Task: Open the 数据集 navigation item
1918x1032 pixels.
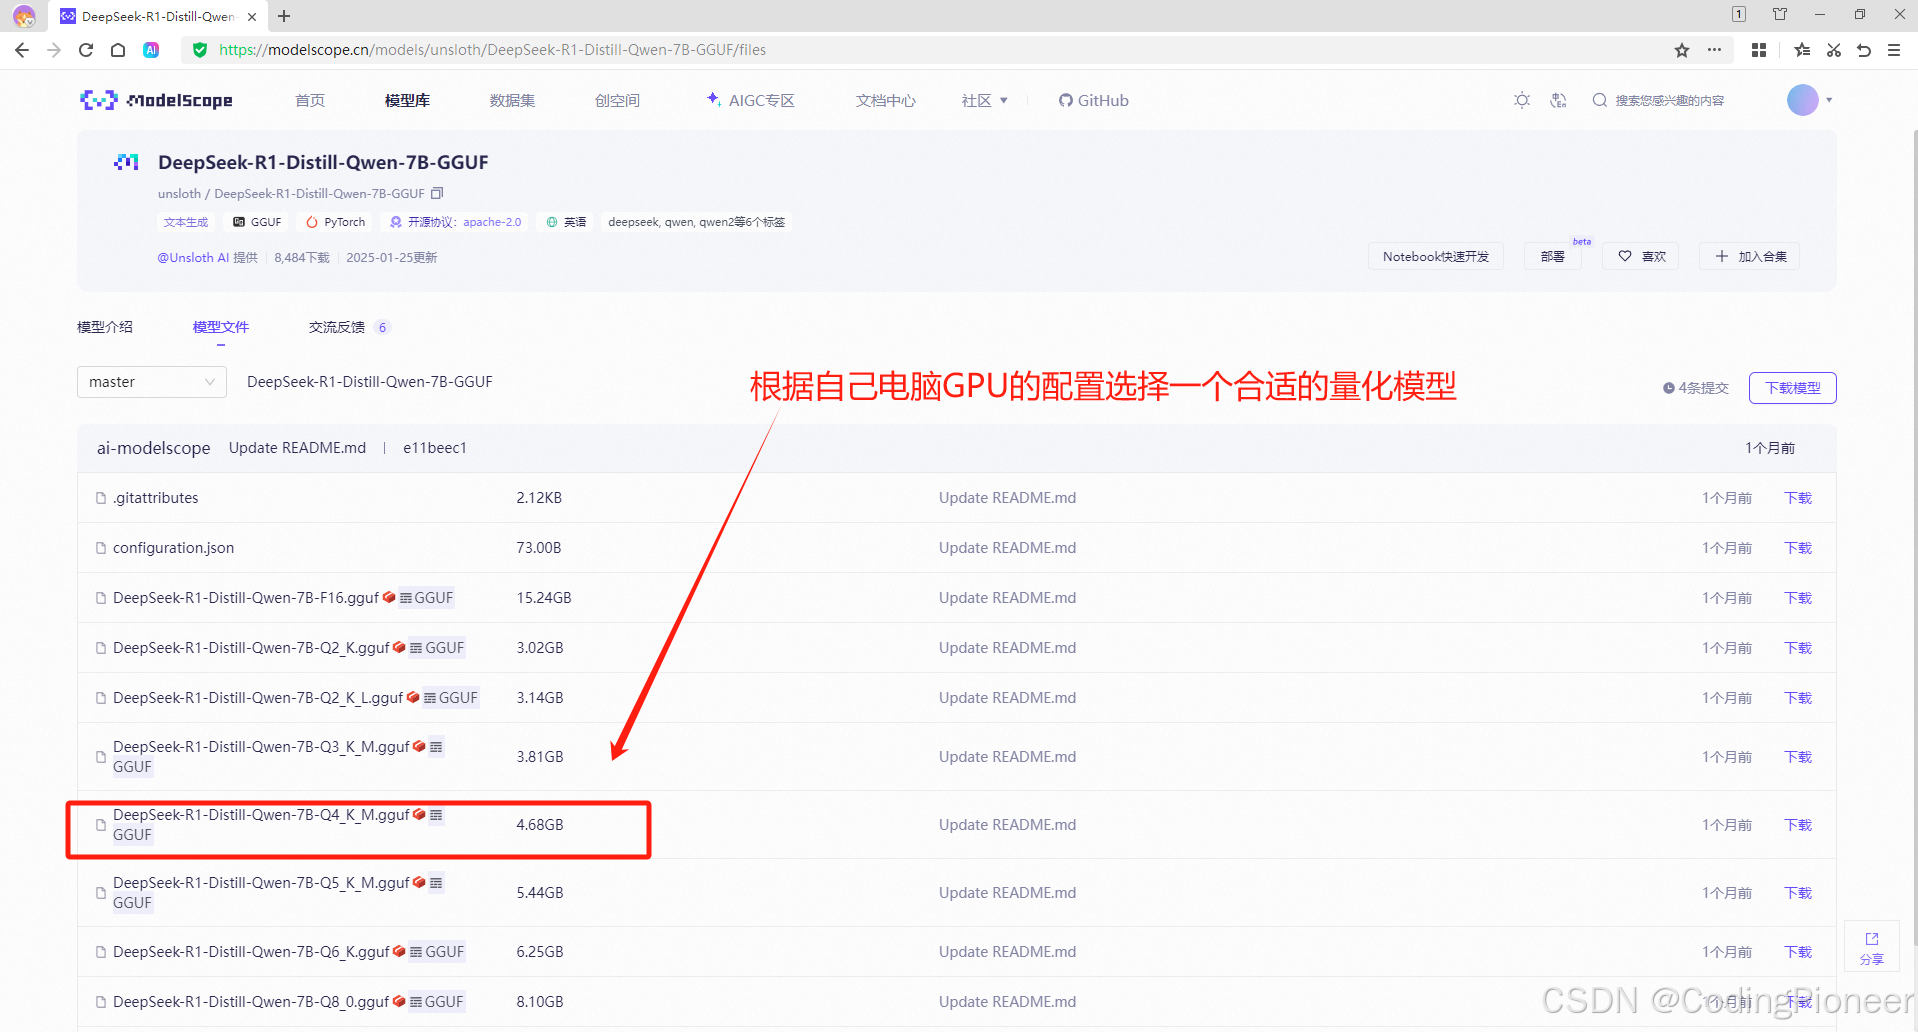Action: pyautogui.click(x=512, y=100)
